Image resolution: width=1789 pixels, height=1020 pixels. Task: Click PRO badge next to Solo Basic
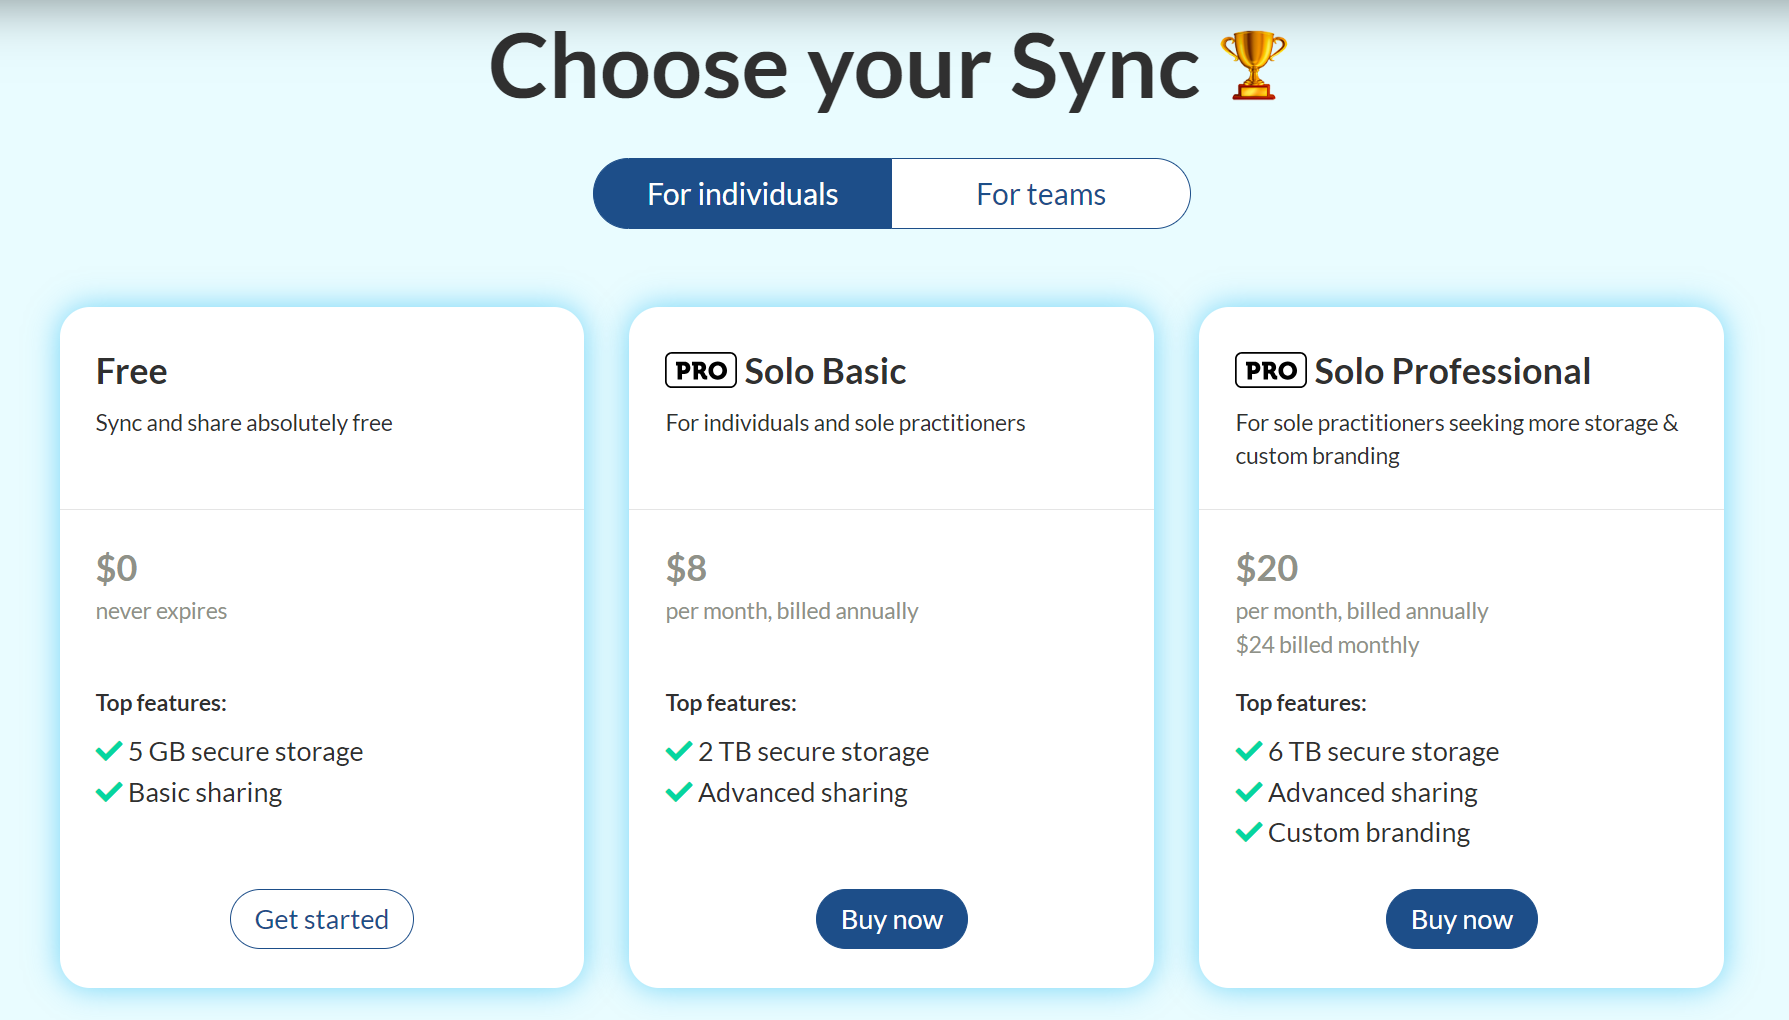(701, 371)
